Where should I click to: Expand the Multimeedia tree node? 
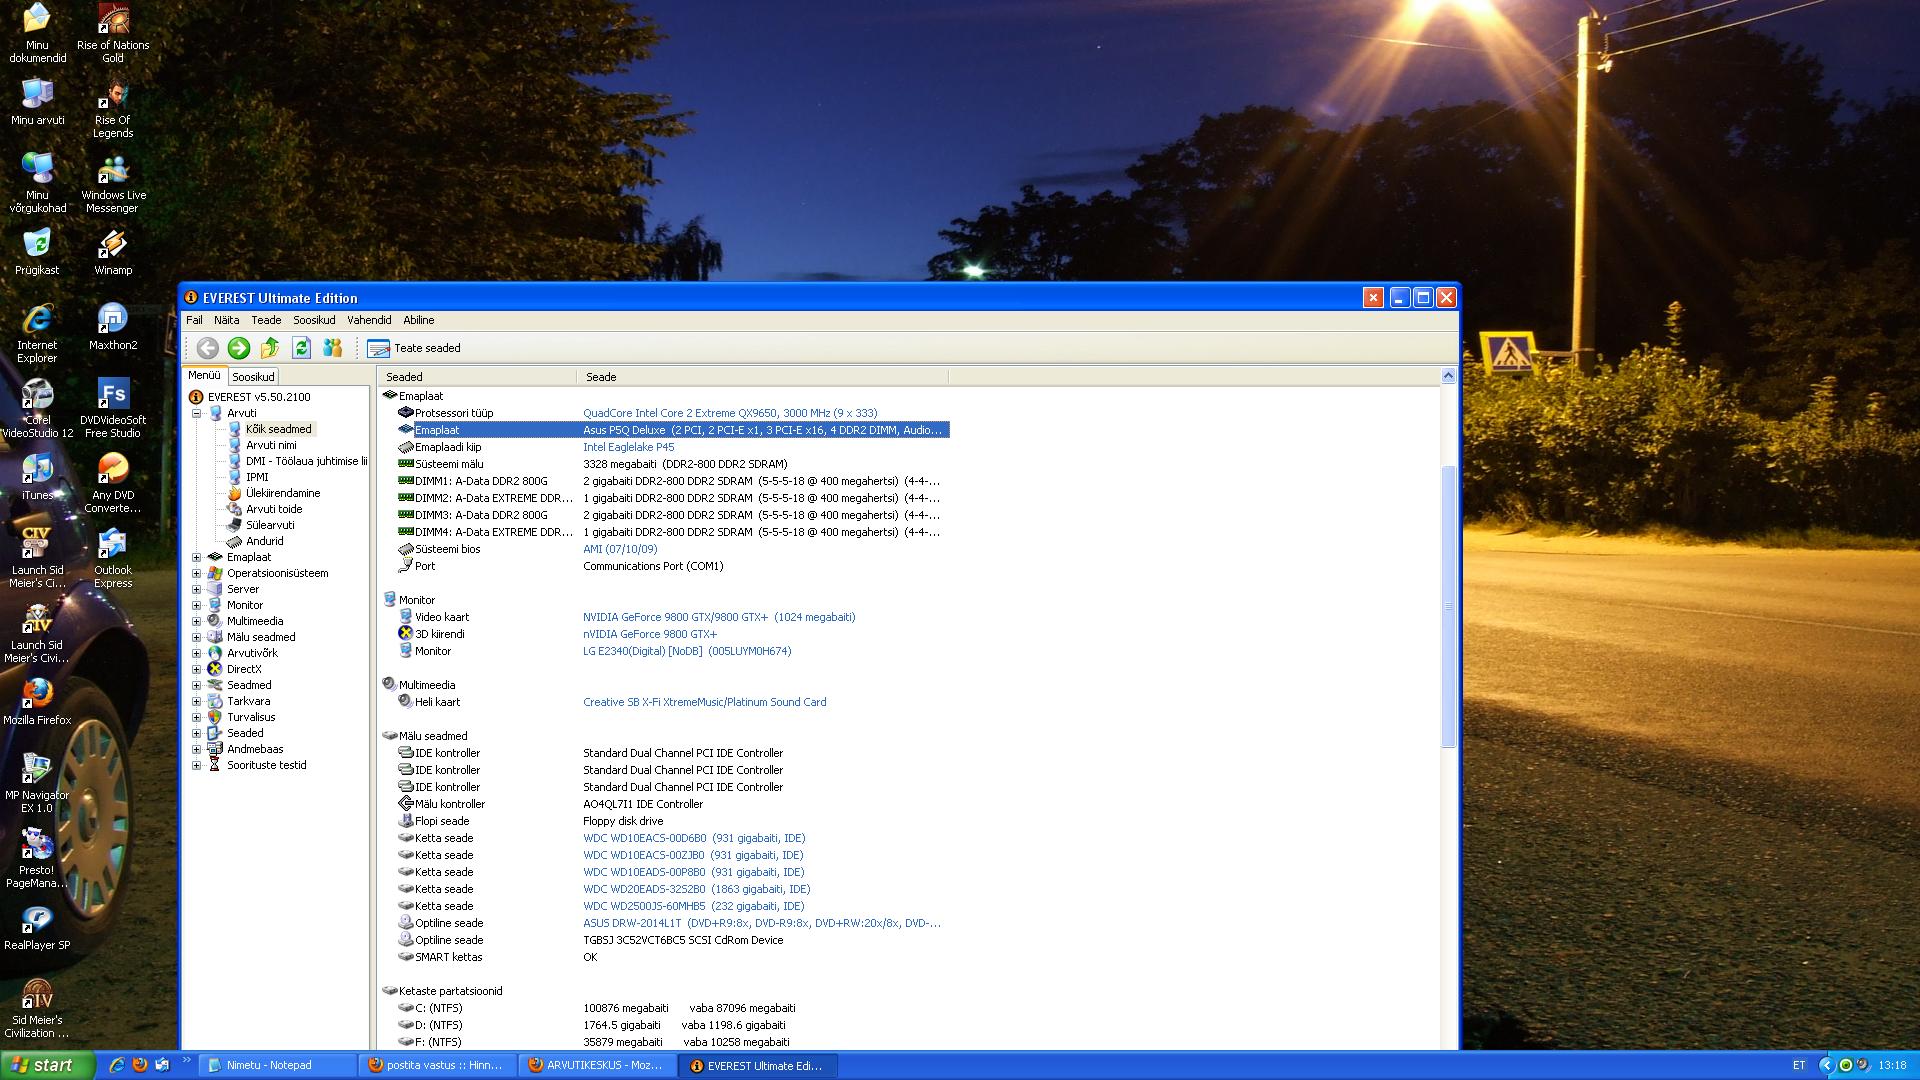197,621
